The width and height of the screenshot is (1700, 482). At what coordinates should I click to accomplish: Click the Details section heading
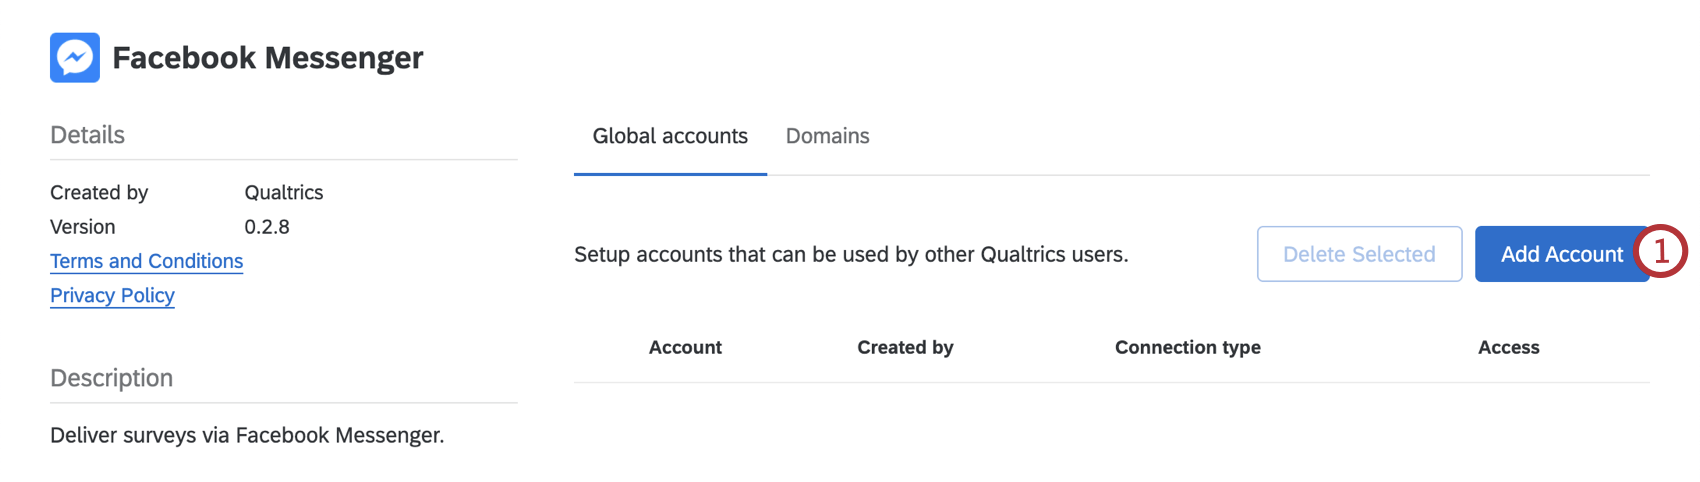click(x=87, y=135)
